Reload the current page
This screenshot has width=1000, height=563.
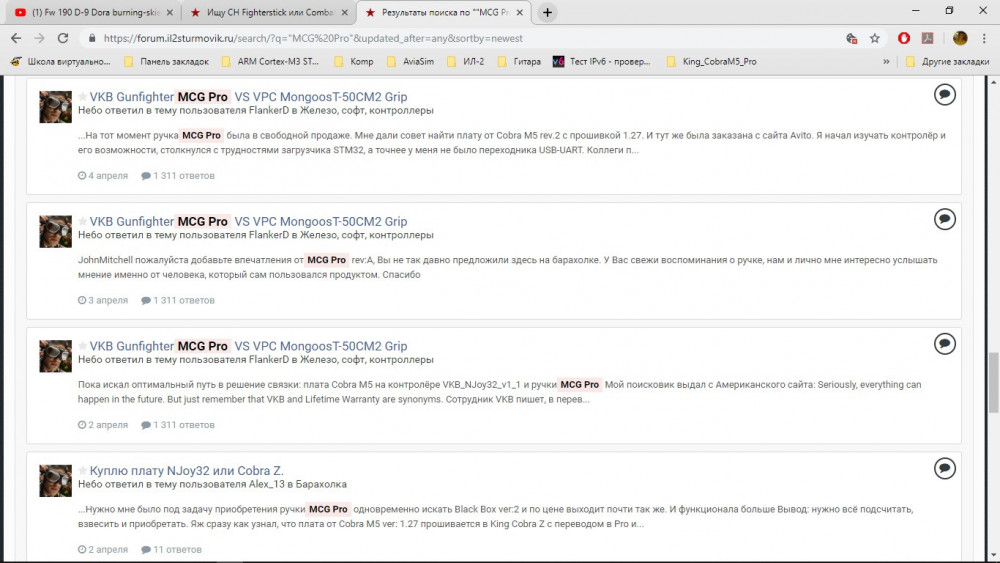(62, 38)
